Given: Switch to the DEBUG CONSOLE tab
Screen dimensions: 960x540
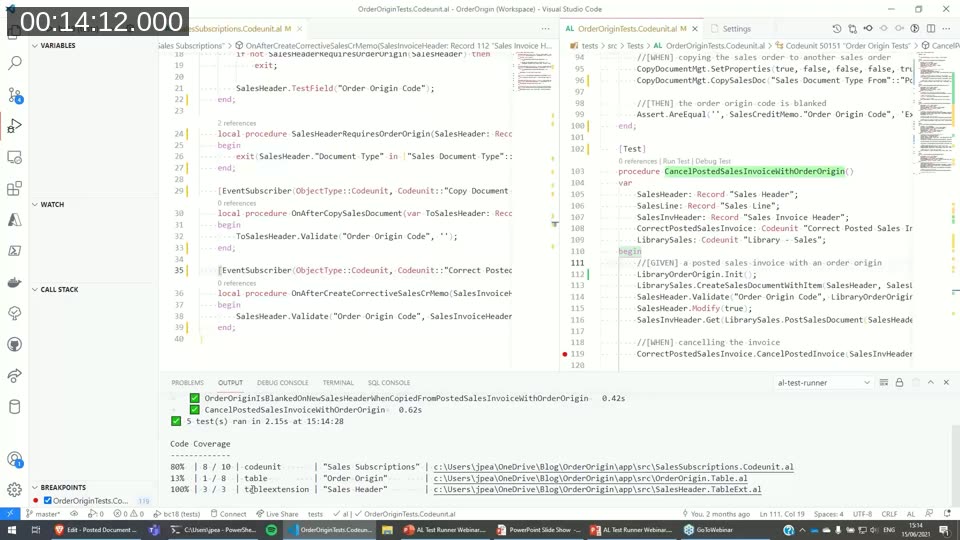Looking at the screenshot, I should [x=282, y=383].
